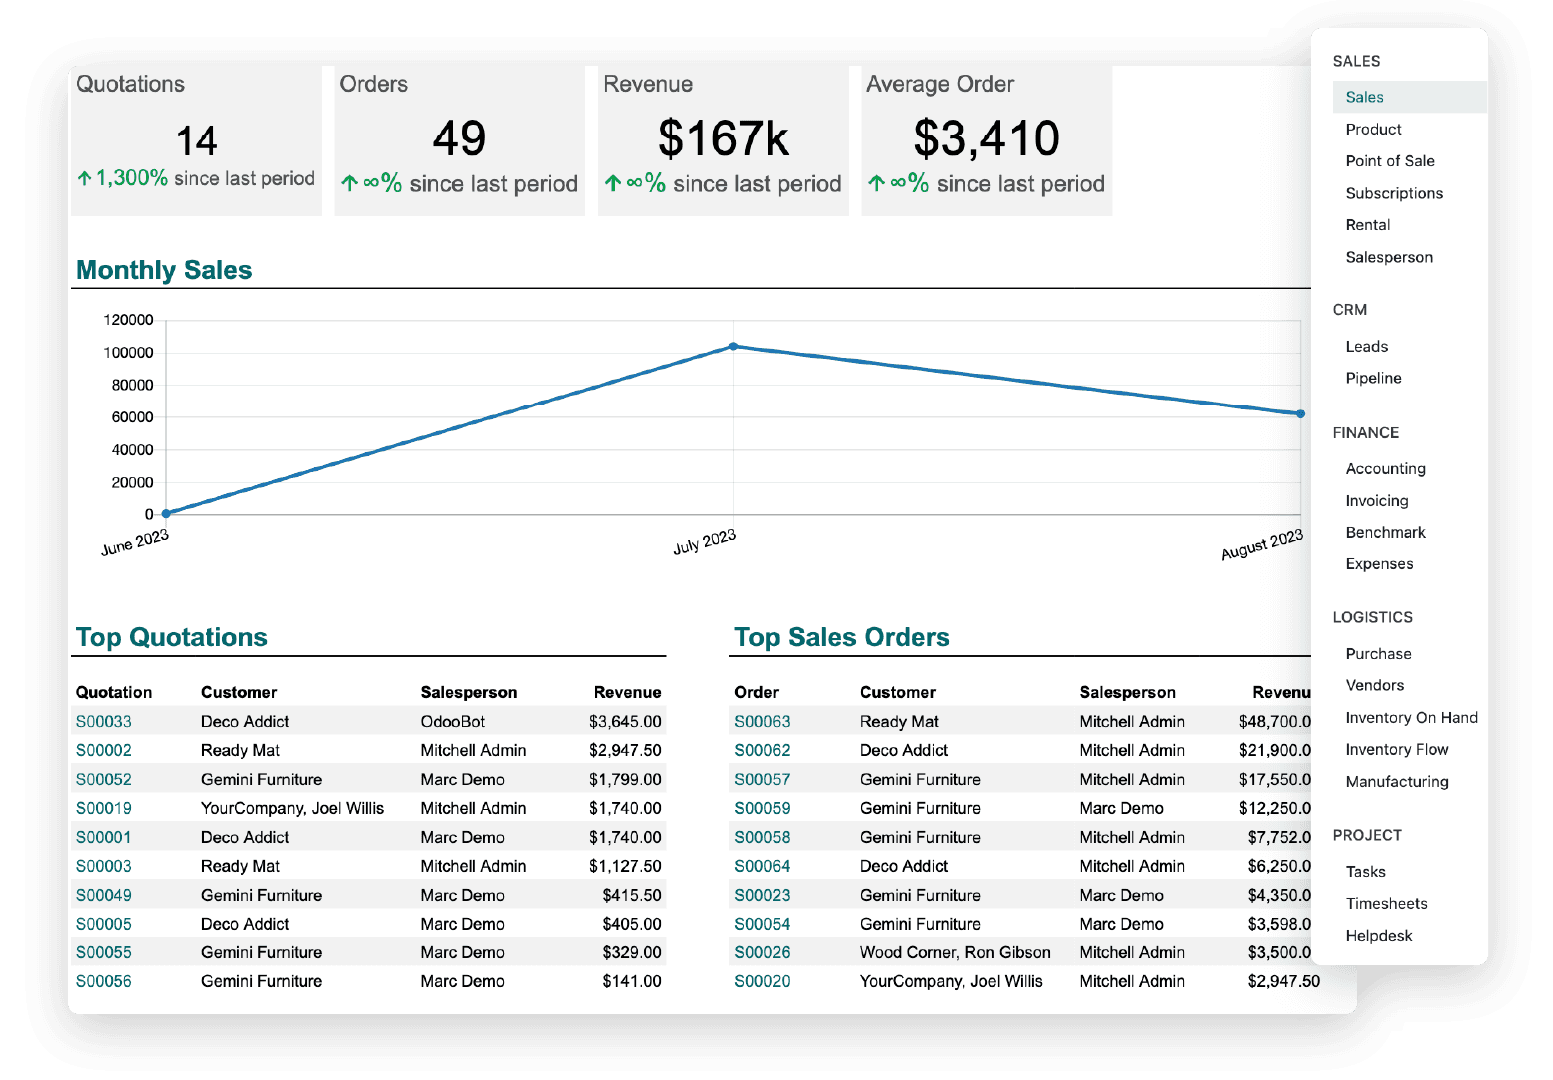Open Point of Sale from sidebar
1553x1080 pixels.
pos(1390,160)
